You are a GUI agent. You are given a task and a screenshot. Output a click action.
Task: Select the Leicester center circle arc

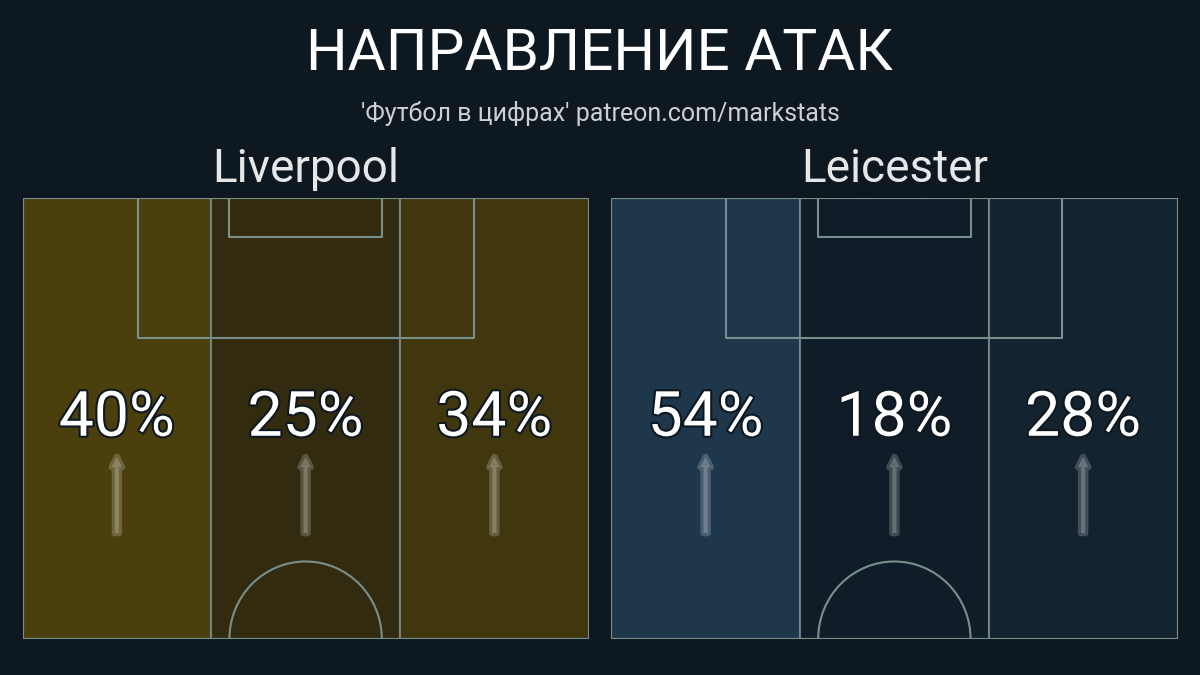coord(894,599)
